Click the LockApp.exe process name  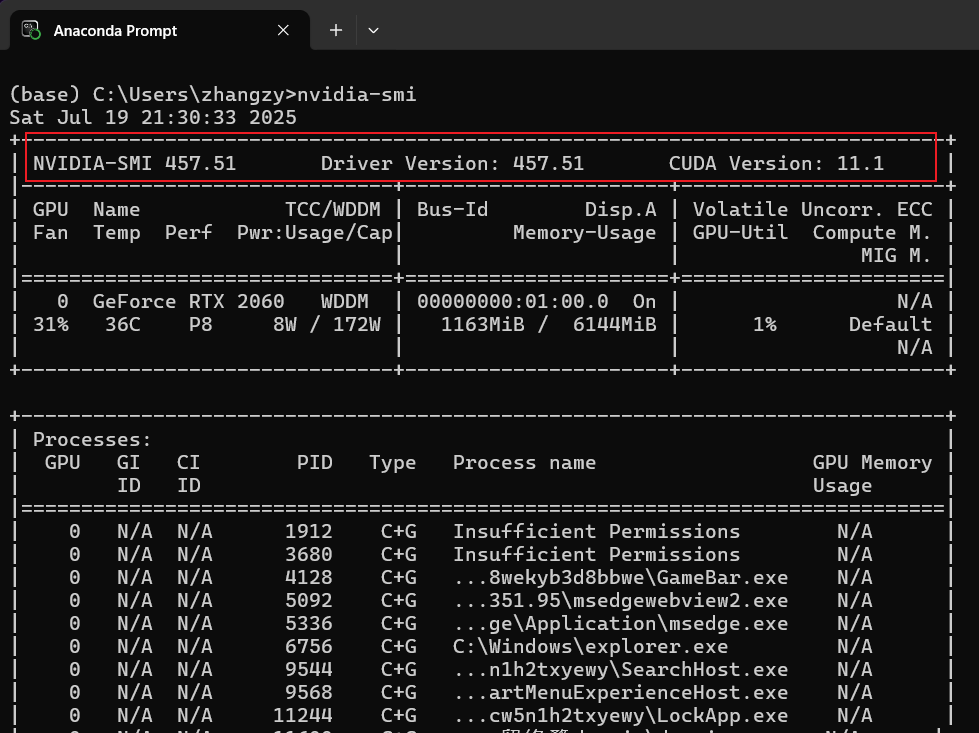pos(621,716)
